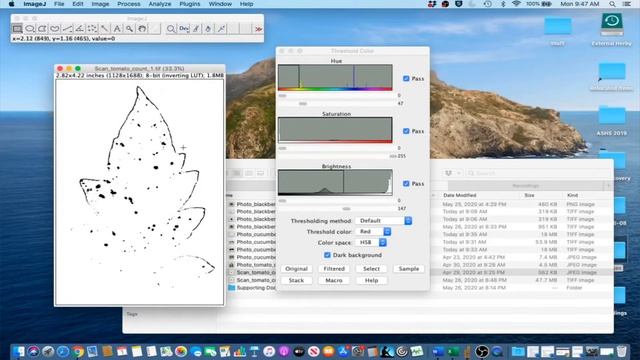Click the Help button in Threshold Color
640x360 pixels.
click(371, 280)
